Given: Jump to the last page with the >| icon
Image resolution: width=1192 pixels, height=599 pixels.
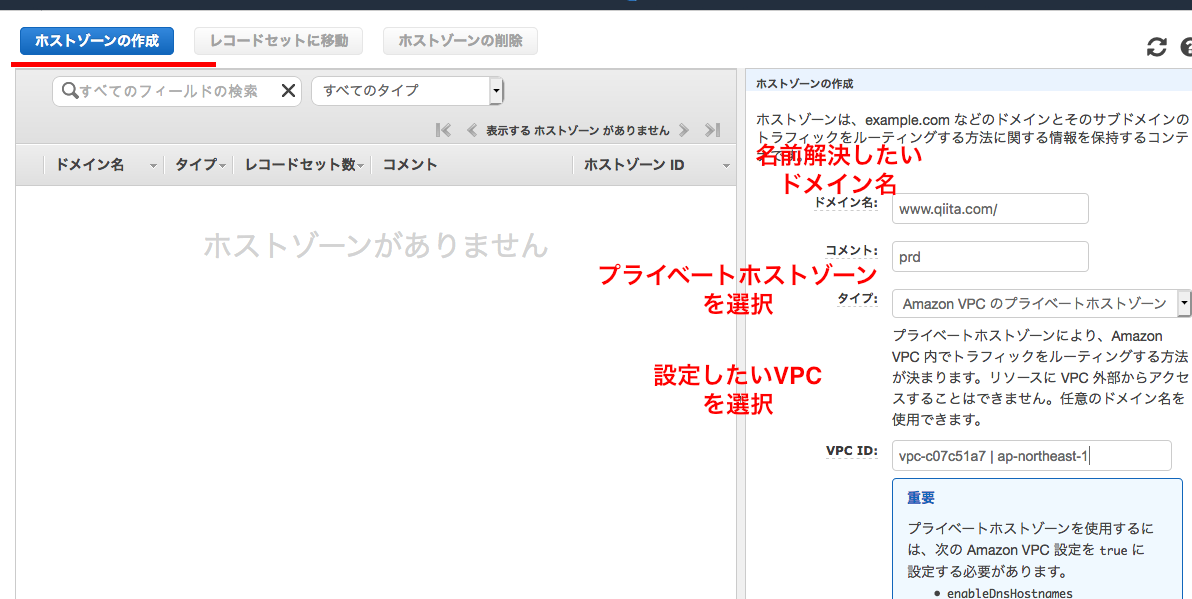Looking at the screenshot, I should tap(712, 130).
